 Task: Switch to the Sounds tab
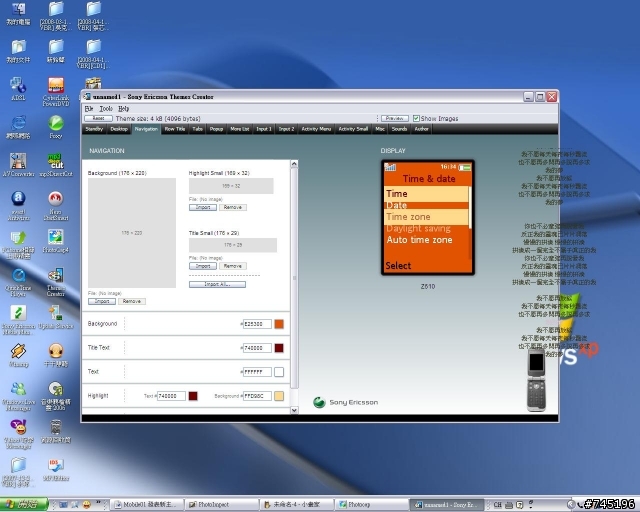click(x=399, y=129)
